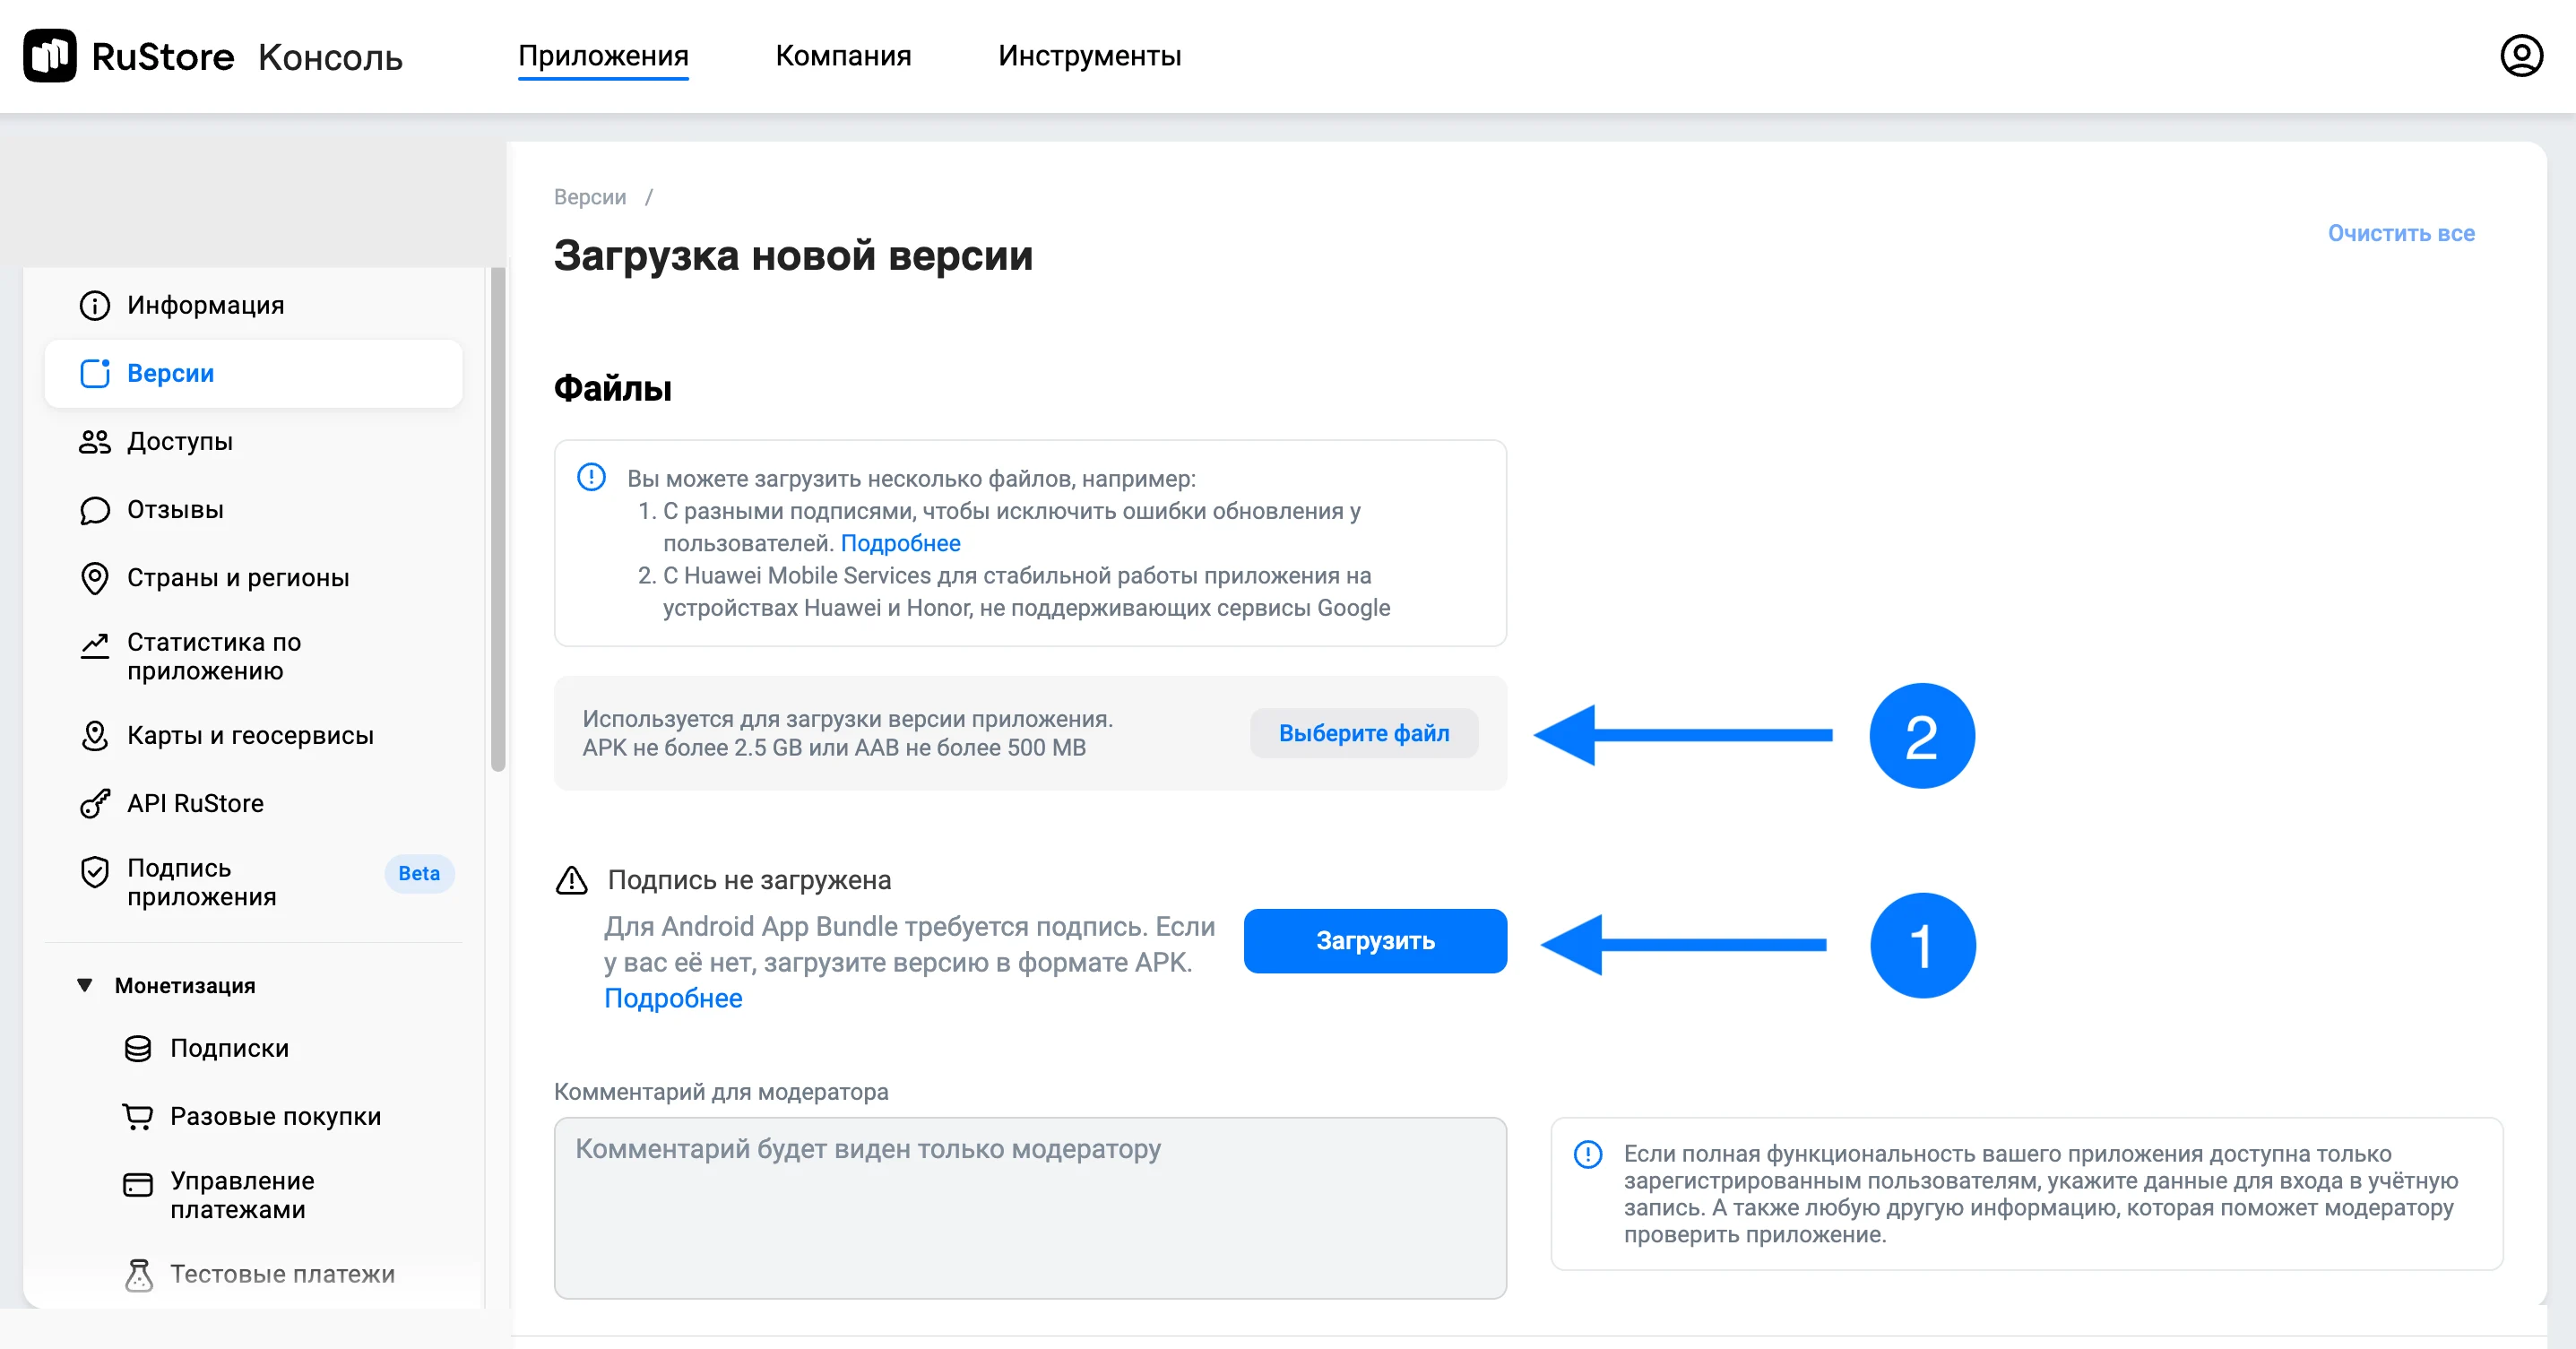Select Информация in the sidebar

point(253,305)
